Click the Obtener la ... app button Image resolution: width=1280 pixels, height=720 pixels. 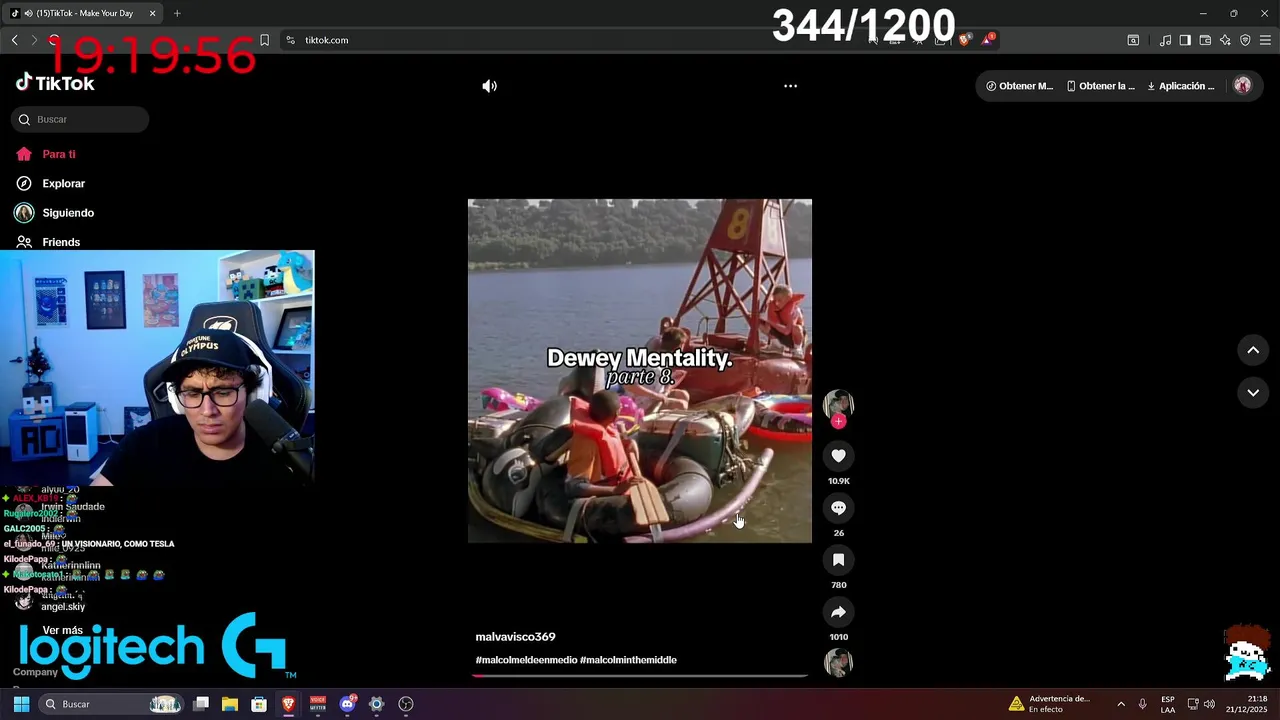pos(1101,86)
